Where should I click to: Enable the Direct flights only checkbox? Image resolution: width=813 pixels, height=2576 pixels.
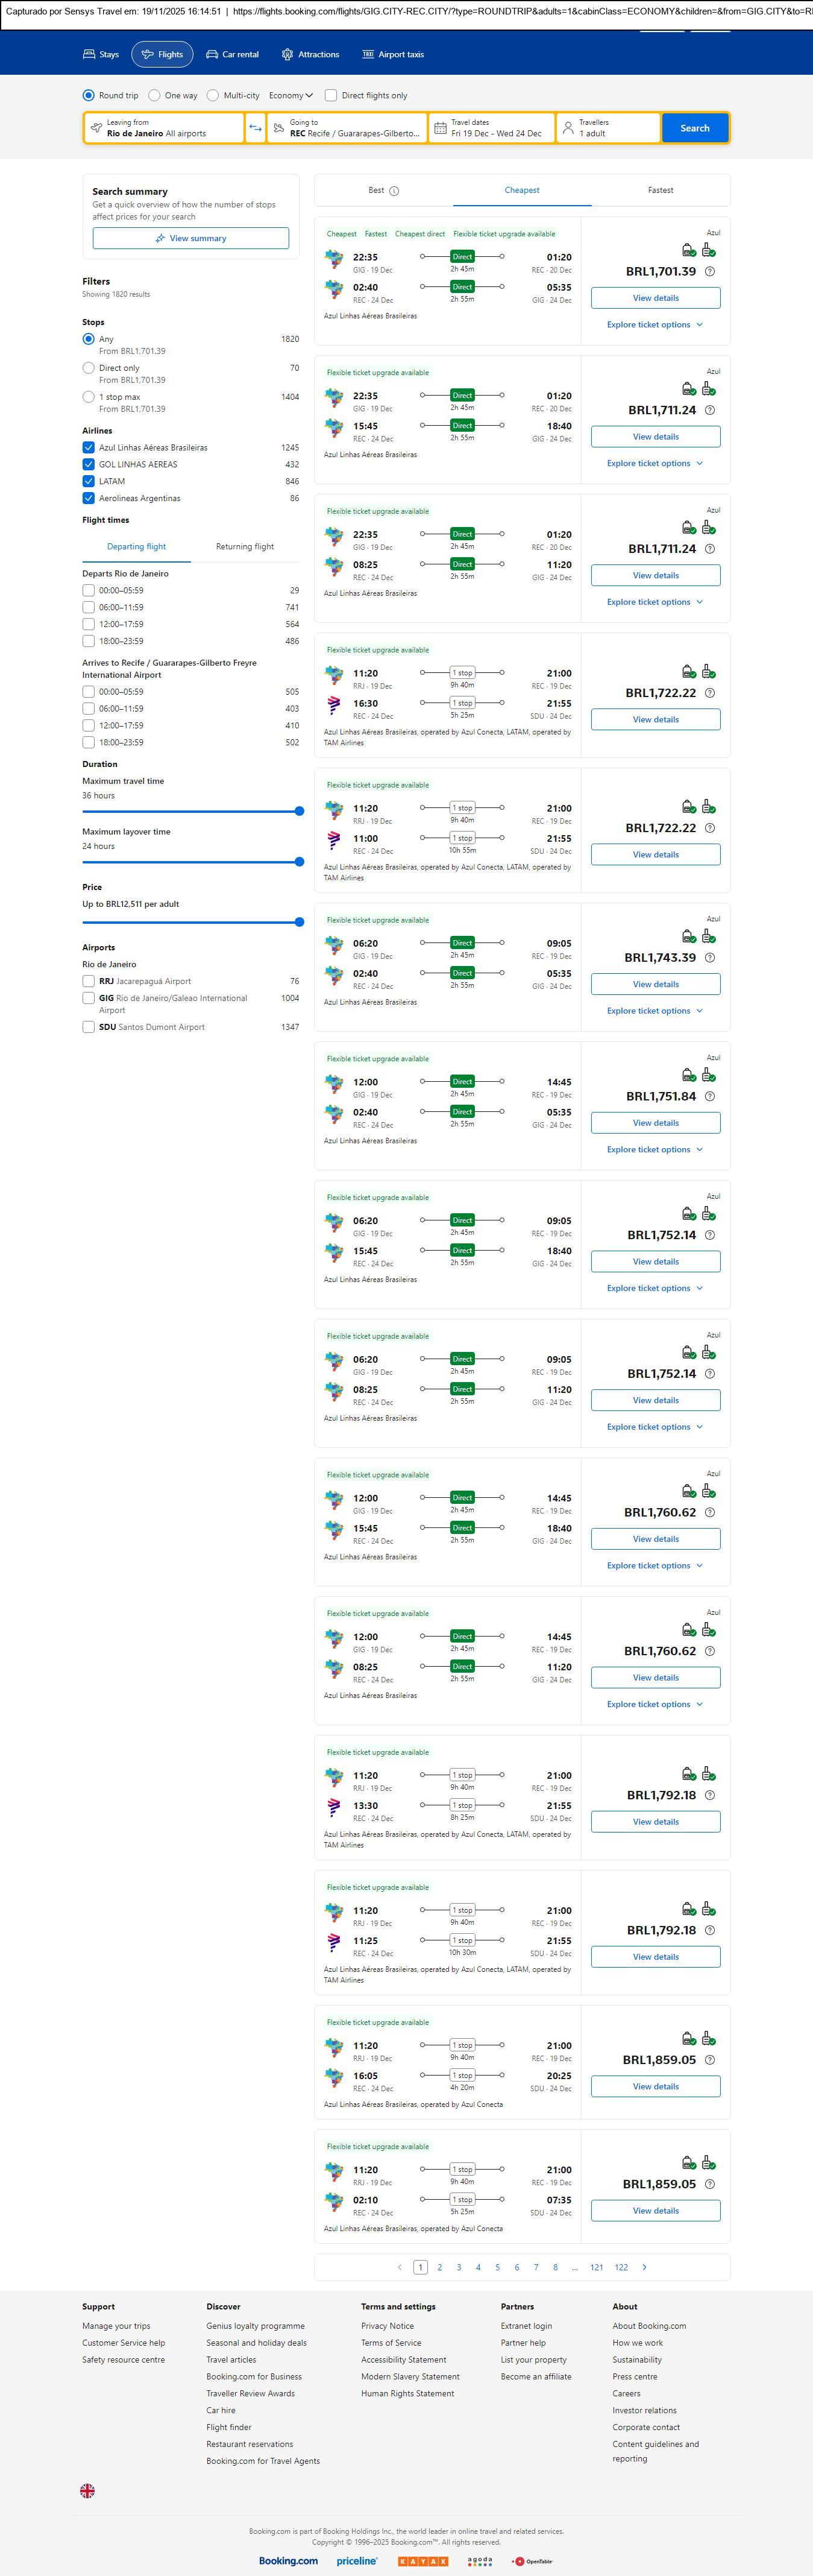tap(331, 96)
